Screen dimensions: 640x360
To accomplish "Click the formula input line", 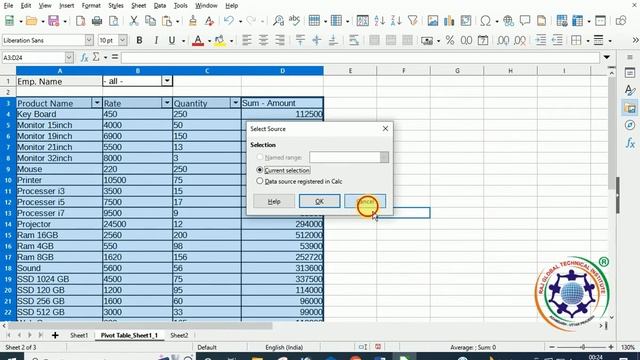I will (x=360, y=58).
